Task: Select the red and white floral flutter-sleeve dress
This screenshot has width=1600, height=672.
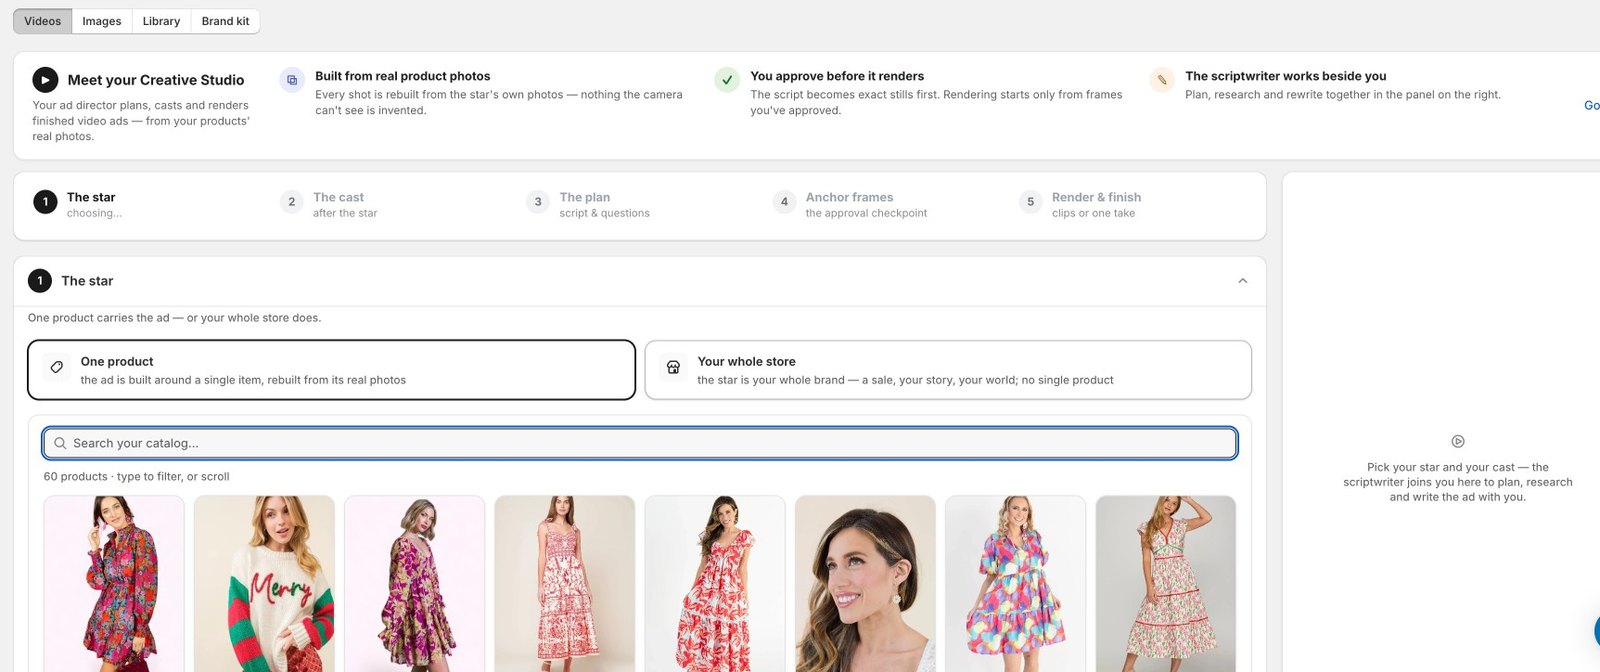Action: click(x=715, y=584)
